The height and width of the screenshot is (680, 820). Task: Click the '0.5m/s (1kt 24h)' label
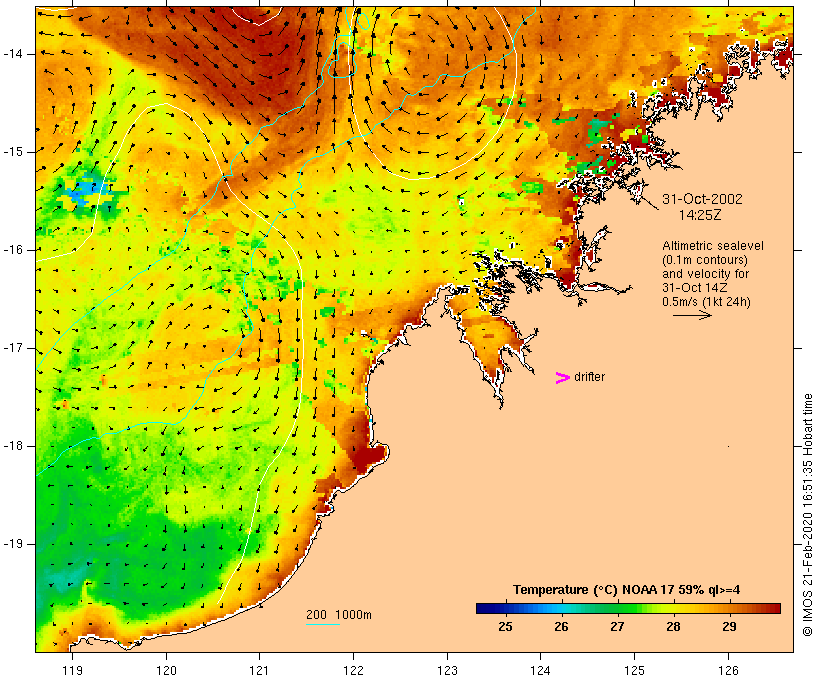(x=706, y=302)
